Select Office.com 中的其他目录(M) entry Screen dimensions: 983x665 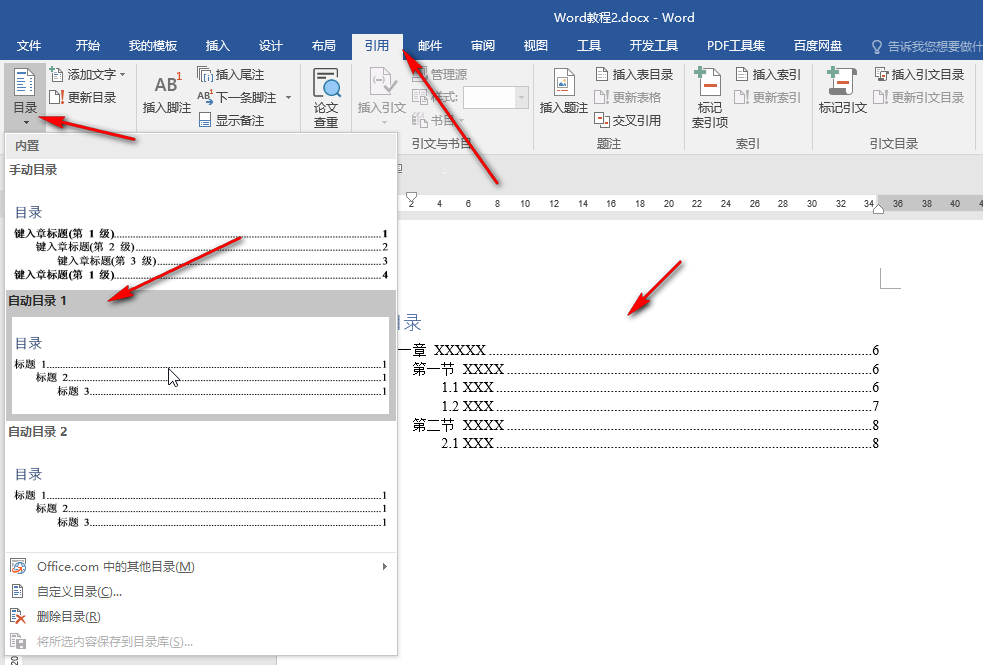[201, 567]
